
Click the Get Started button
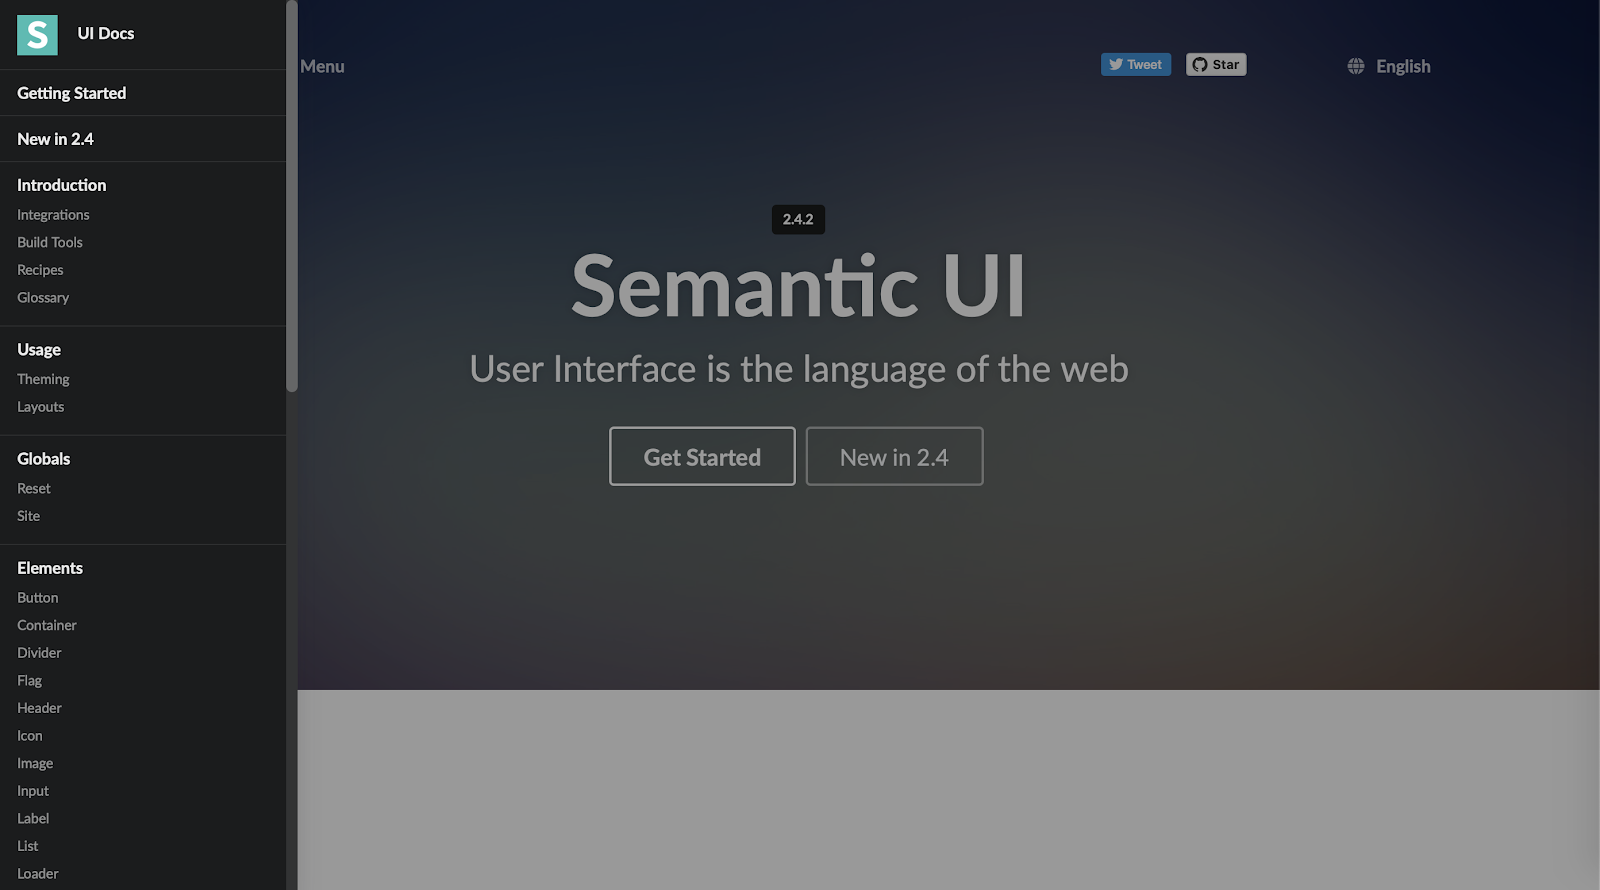coord(702,456)
